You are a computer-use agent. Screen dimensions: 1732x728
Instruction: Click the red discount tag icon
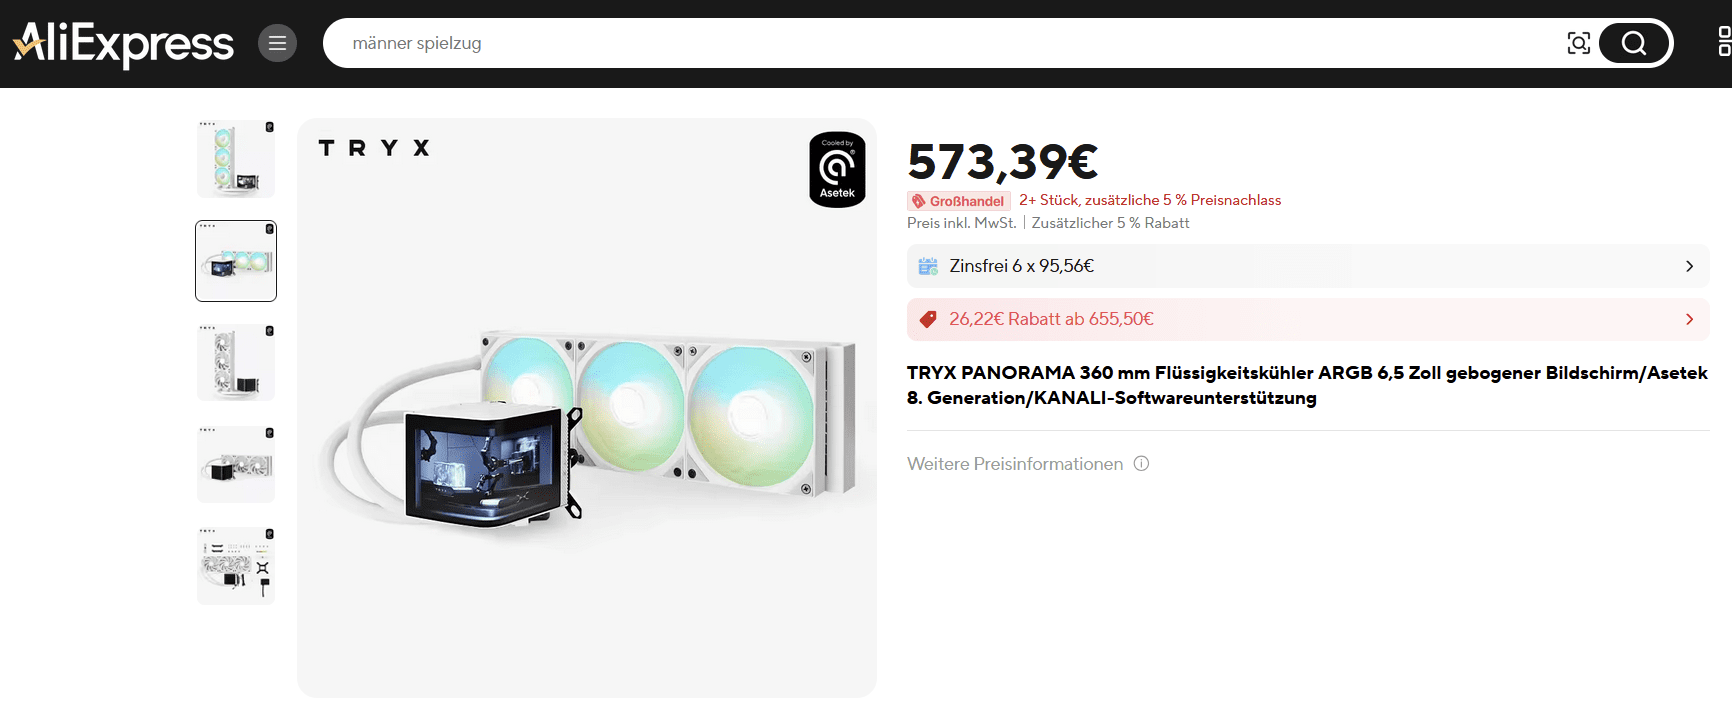coord(928,319)
